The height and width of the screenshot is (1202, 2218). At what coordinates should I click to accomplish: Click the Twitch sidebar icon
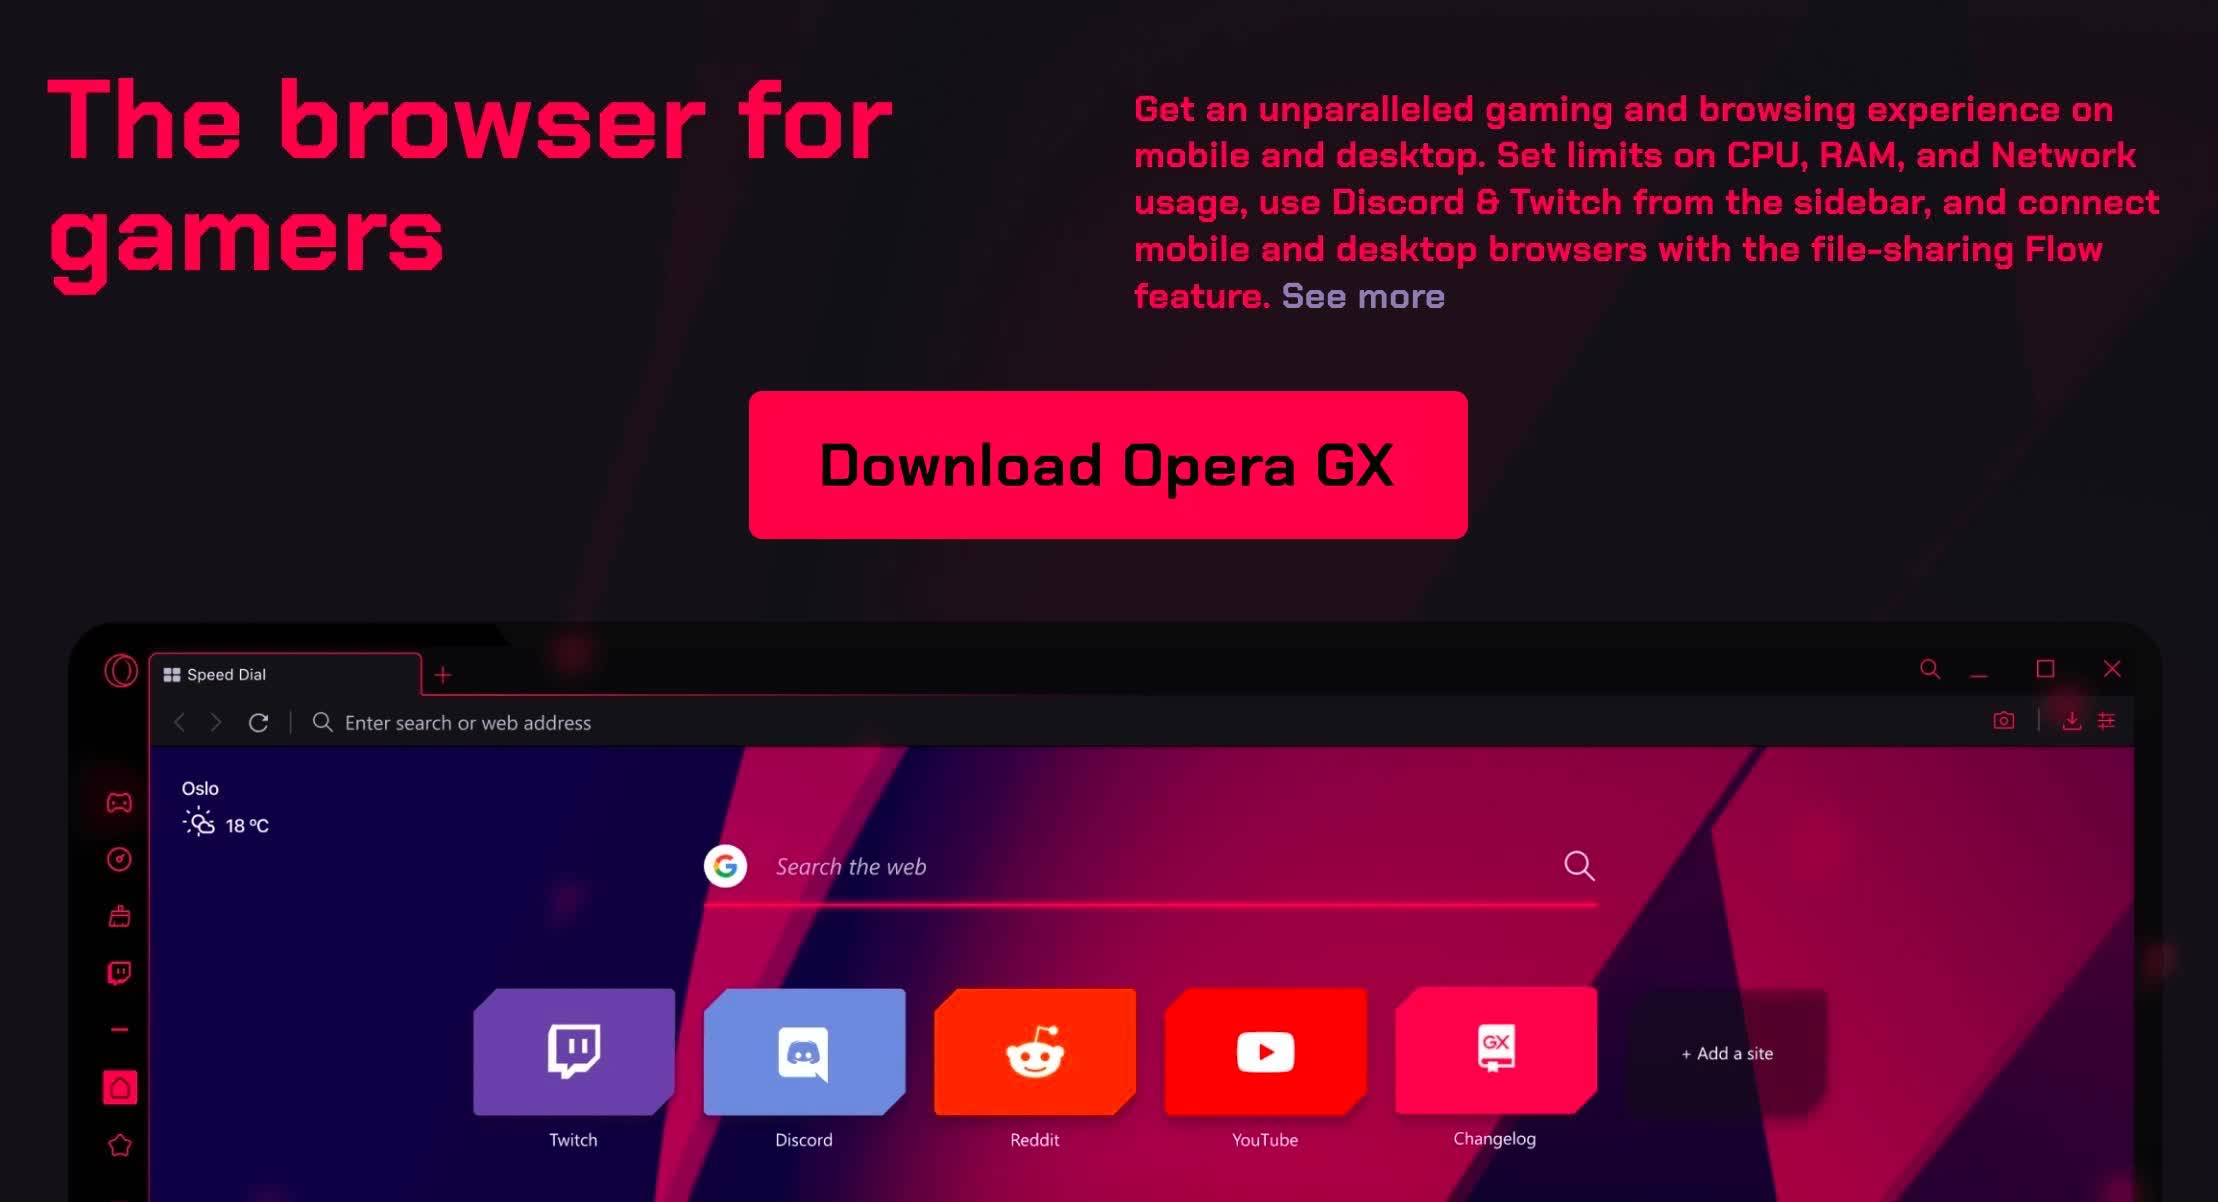point(118,973)
